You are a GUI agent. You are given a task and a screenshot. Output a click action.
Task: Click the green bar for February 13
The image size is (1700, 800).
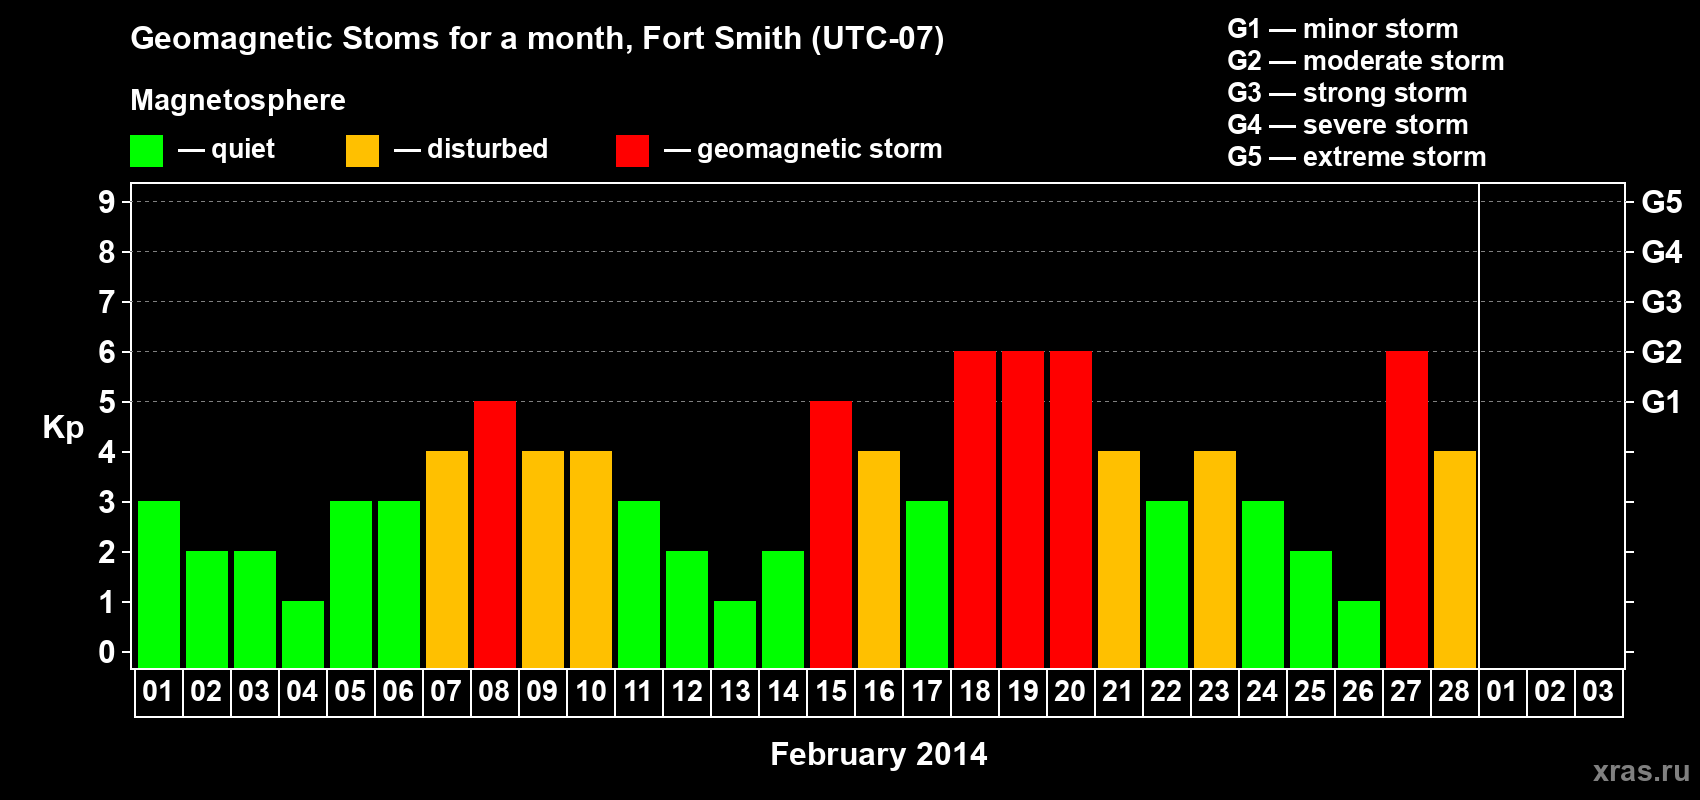click(735, 634)
